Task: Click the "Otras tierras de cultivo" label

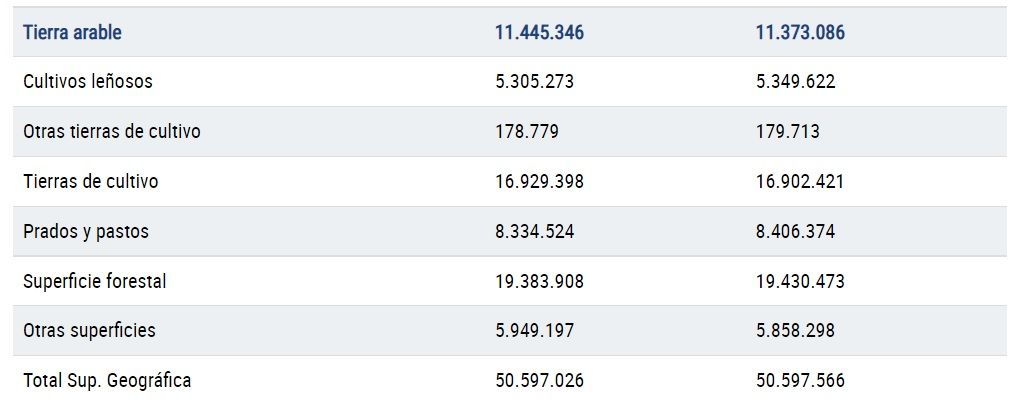Action: (112, 132)
